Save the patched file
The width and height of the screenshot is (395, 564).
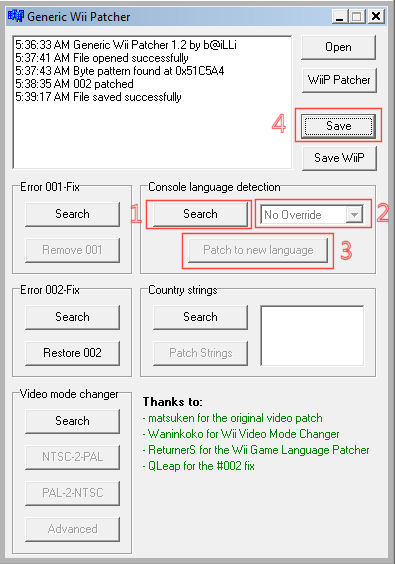pos(338,126)
